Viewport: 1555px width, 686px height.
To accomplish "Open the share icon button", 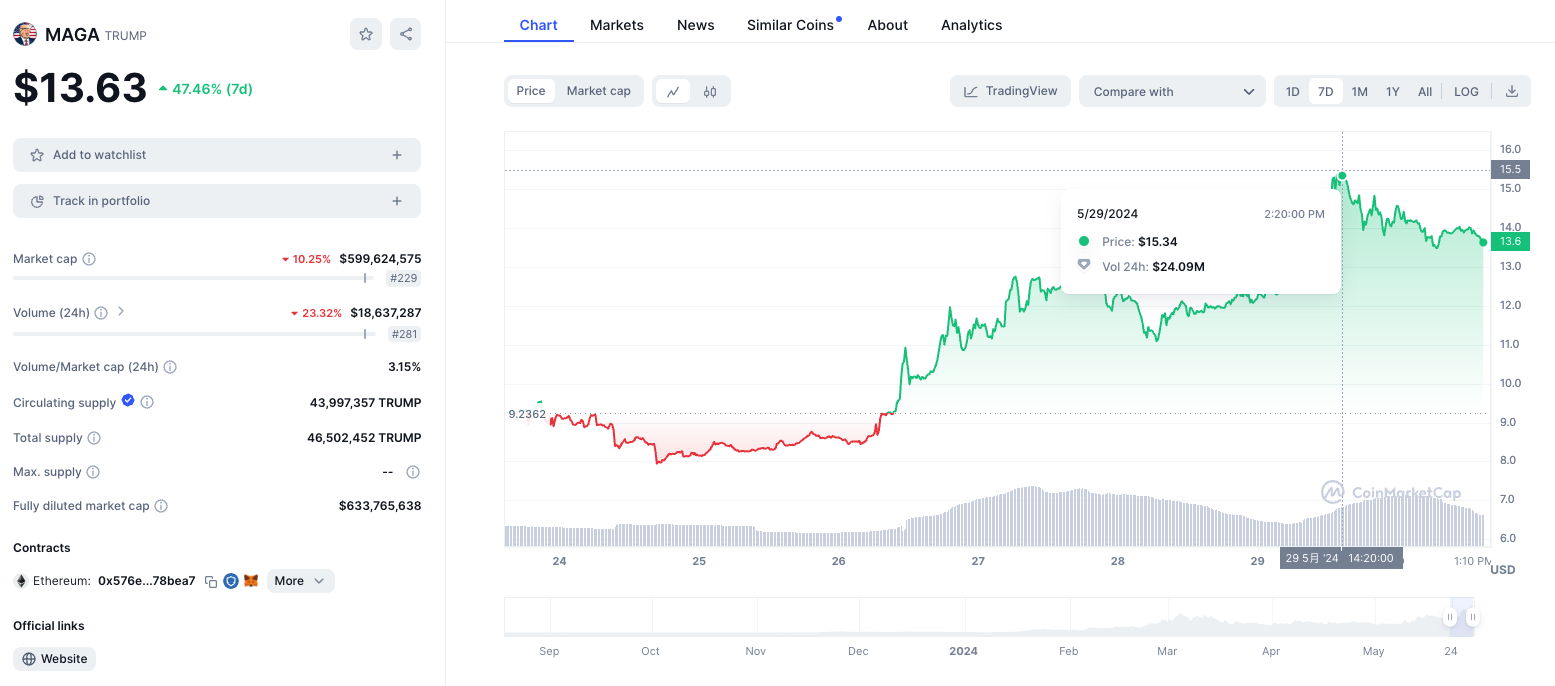I will coord(405,34).
